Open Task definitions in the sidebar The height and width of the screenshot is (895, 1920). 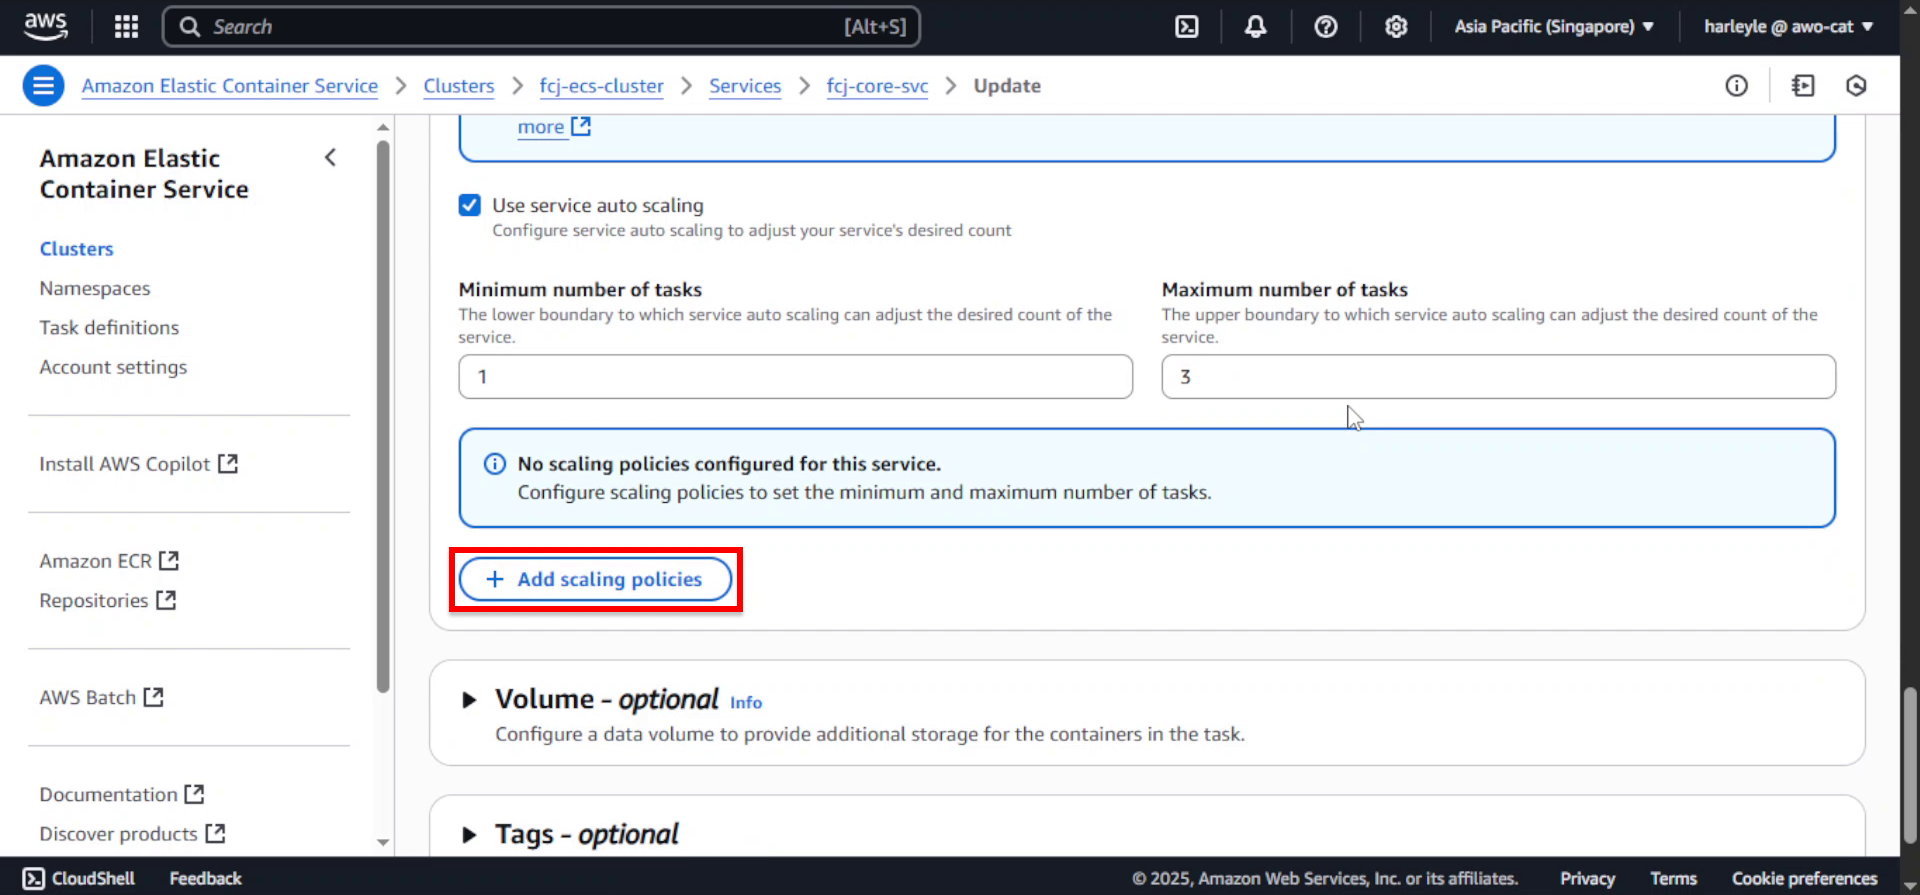(109, 327)
